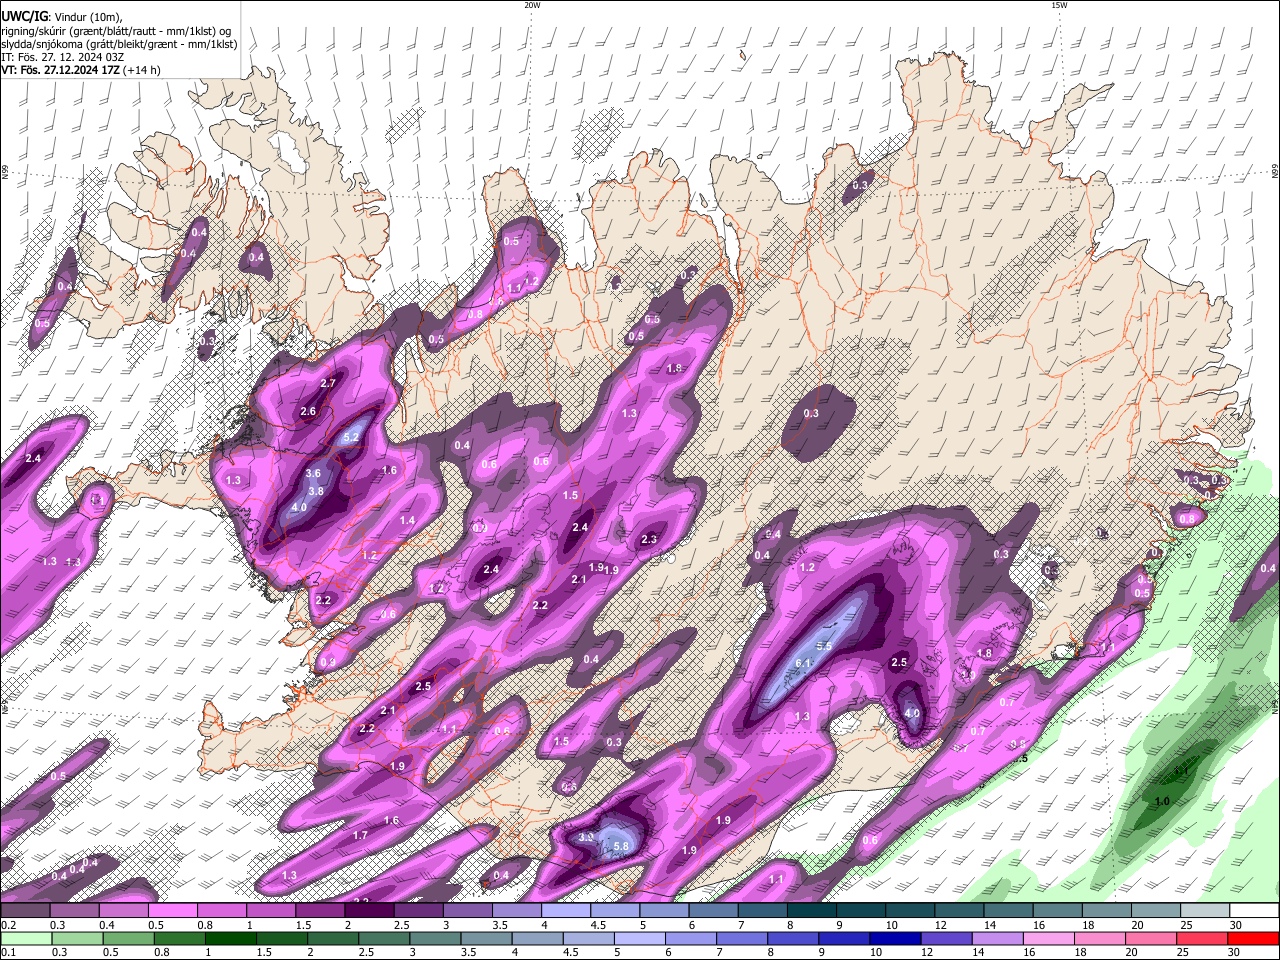Click the 2.3 precipitation value label

point(649,539)
